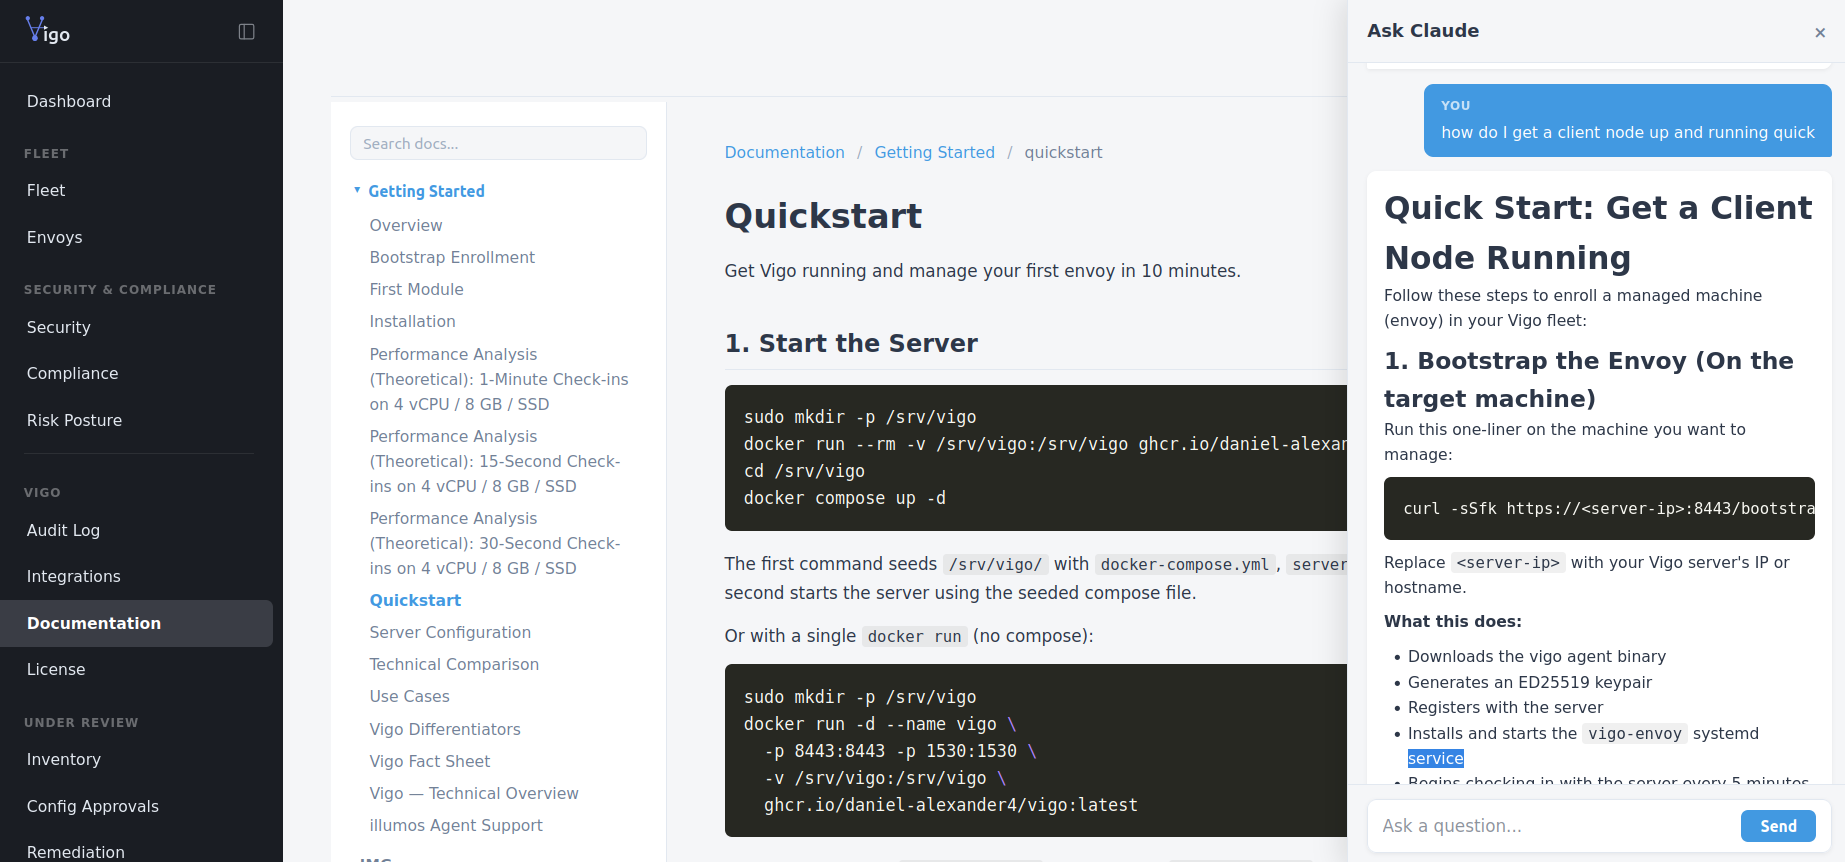Open the Overview doc
The image size is (1845, 862).
click(406, 225)
